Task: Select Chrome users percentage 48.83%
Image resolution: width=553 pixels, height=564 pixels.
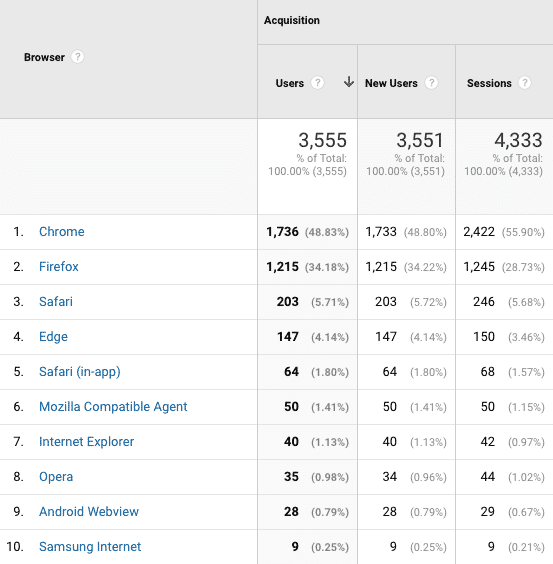Action: click(327, 232)
